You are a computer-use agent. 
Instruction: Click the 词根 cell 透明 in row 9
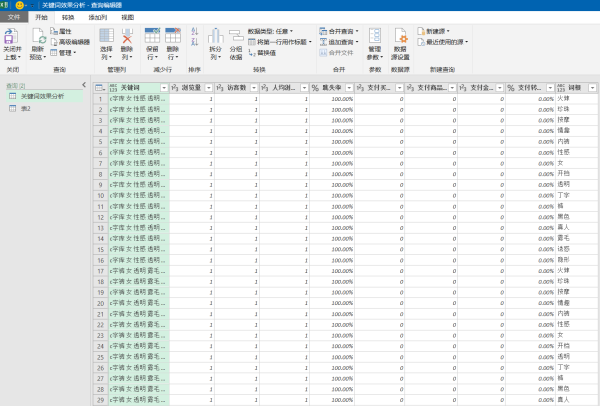pos(576,185)
